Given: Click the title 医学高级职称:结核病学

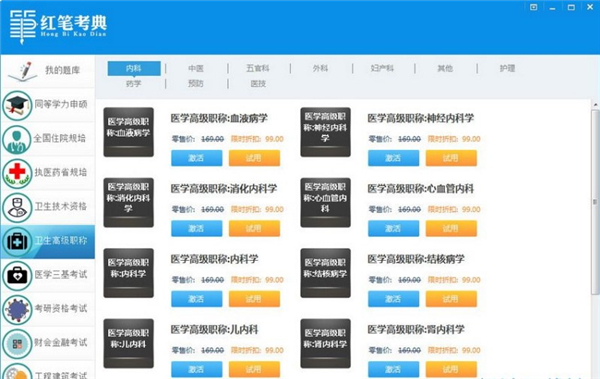Looking at the screenshot, I should pyautogui.click(x=416, y=259).
